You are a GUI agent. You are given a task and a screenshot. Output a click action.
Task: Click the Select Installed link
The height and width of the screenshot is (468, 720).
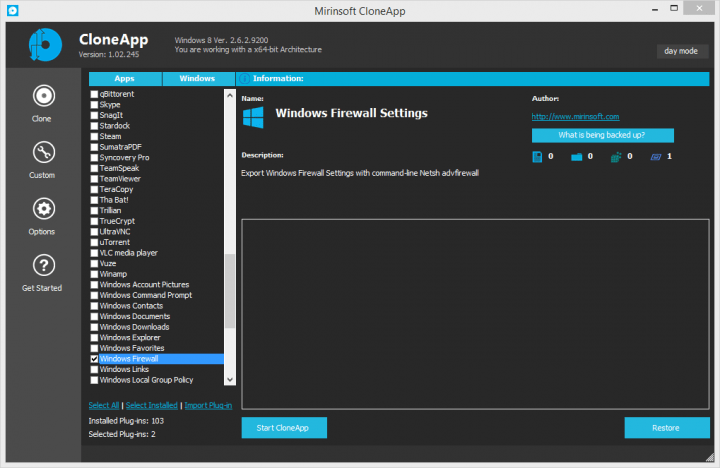click(152, 405)
